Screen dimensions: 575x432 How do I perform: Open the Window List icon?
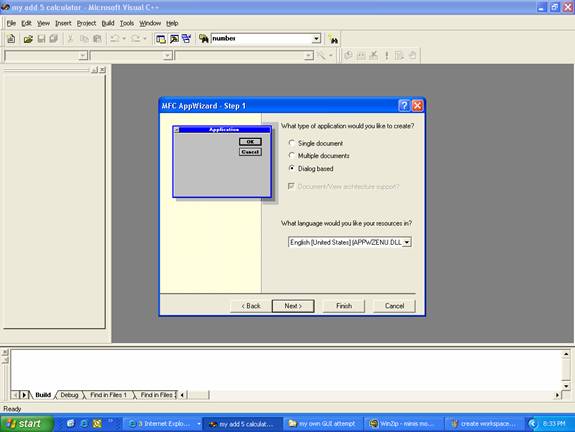click(x=186, y=39)
